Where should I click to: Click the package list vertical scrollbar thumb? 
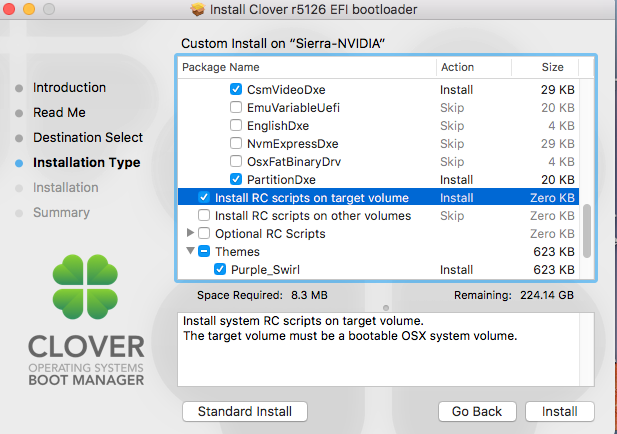click(x=587, y=231)
